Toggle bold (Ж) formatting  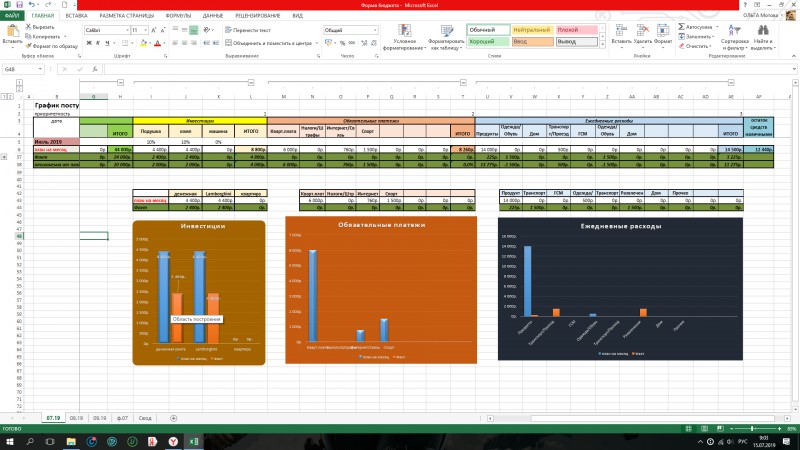(x=89, y=43)
